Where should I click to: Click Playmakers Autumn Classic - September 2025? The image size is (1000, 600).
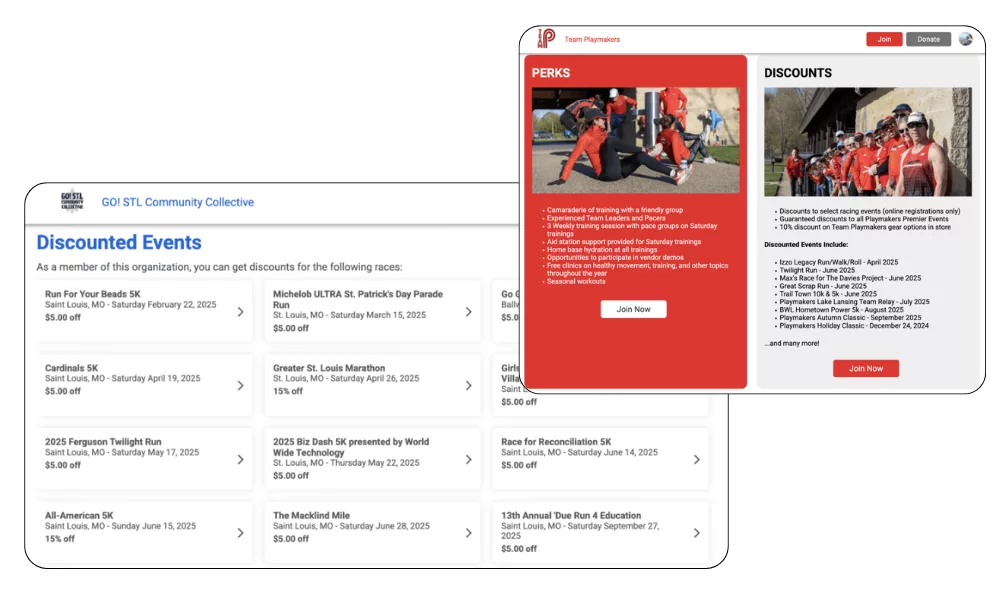[x=850, y=318]
